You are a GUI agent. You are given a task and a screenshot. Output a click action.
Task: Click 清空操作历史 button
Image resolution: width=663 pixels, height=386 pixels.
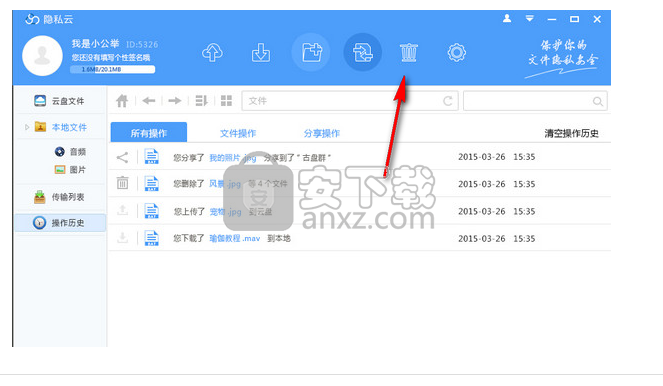pyautogui.click(x=571, y=134)
